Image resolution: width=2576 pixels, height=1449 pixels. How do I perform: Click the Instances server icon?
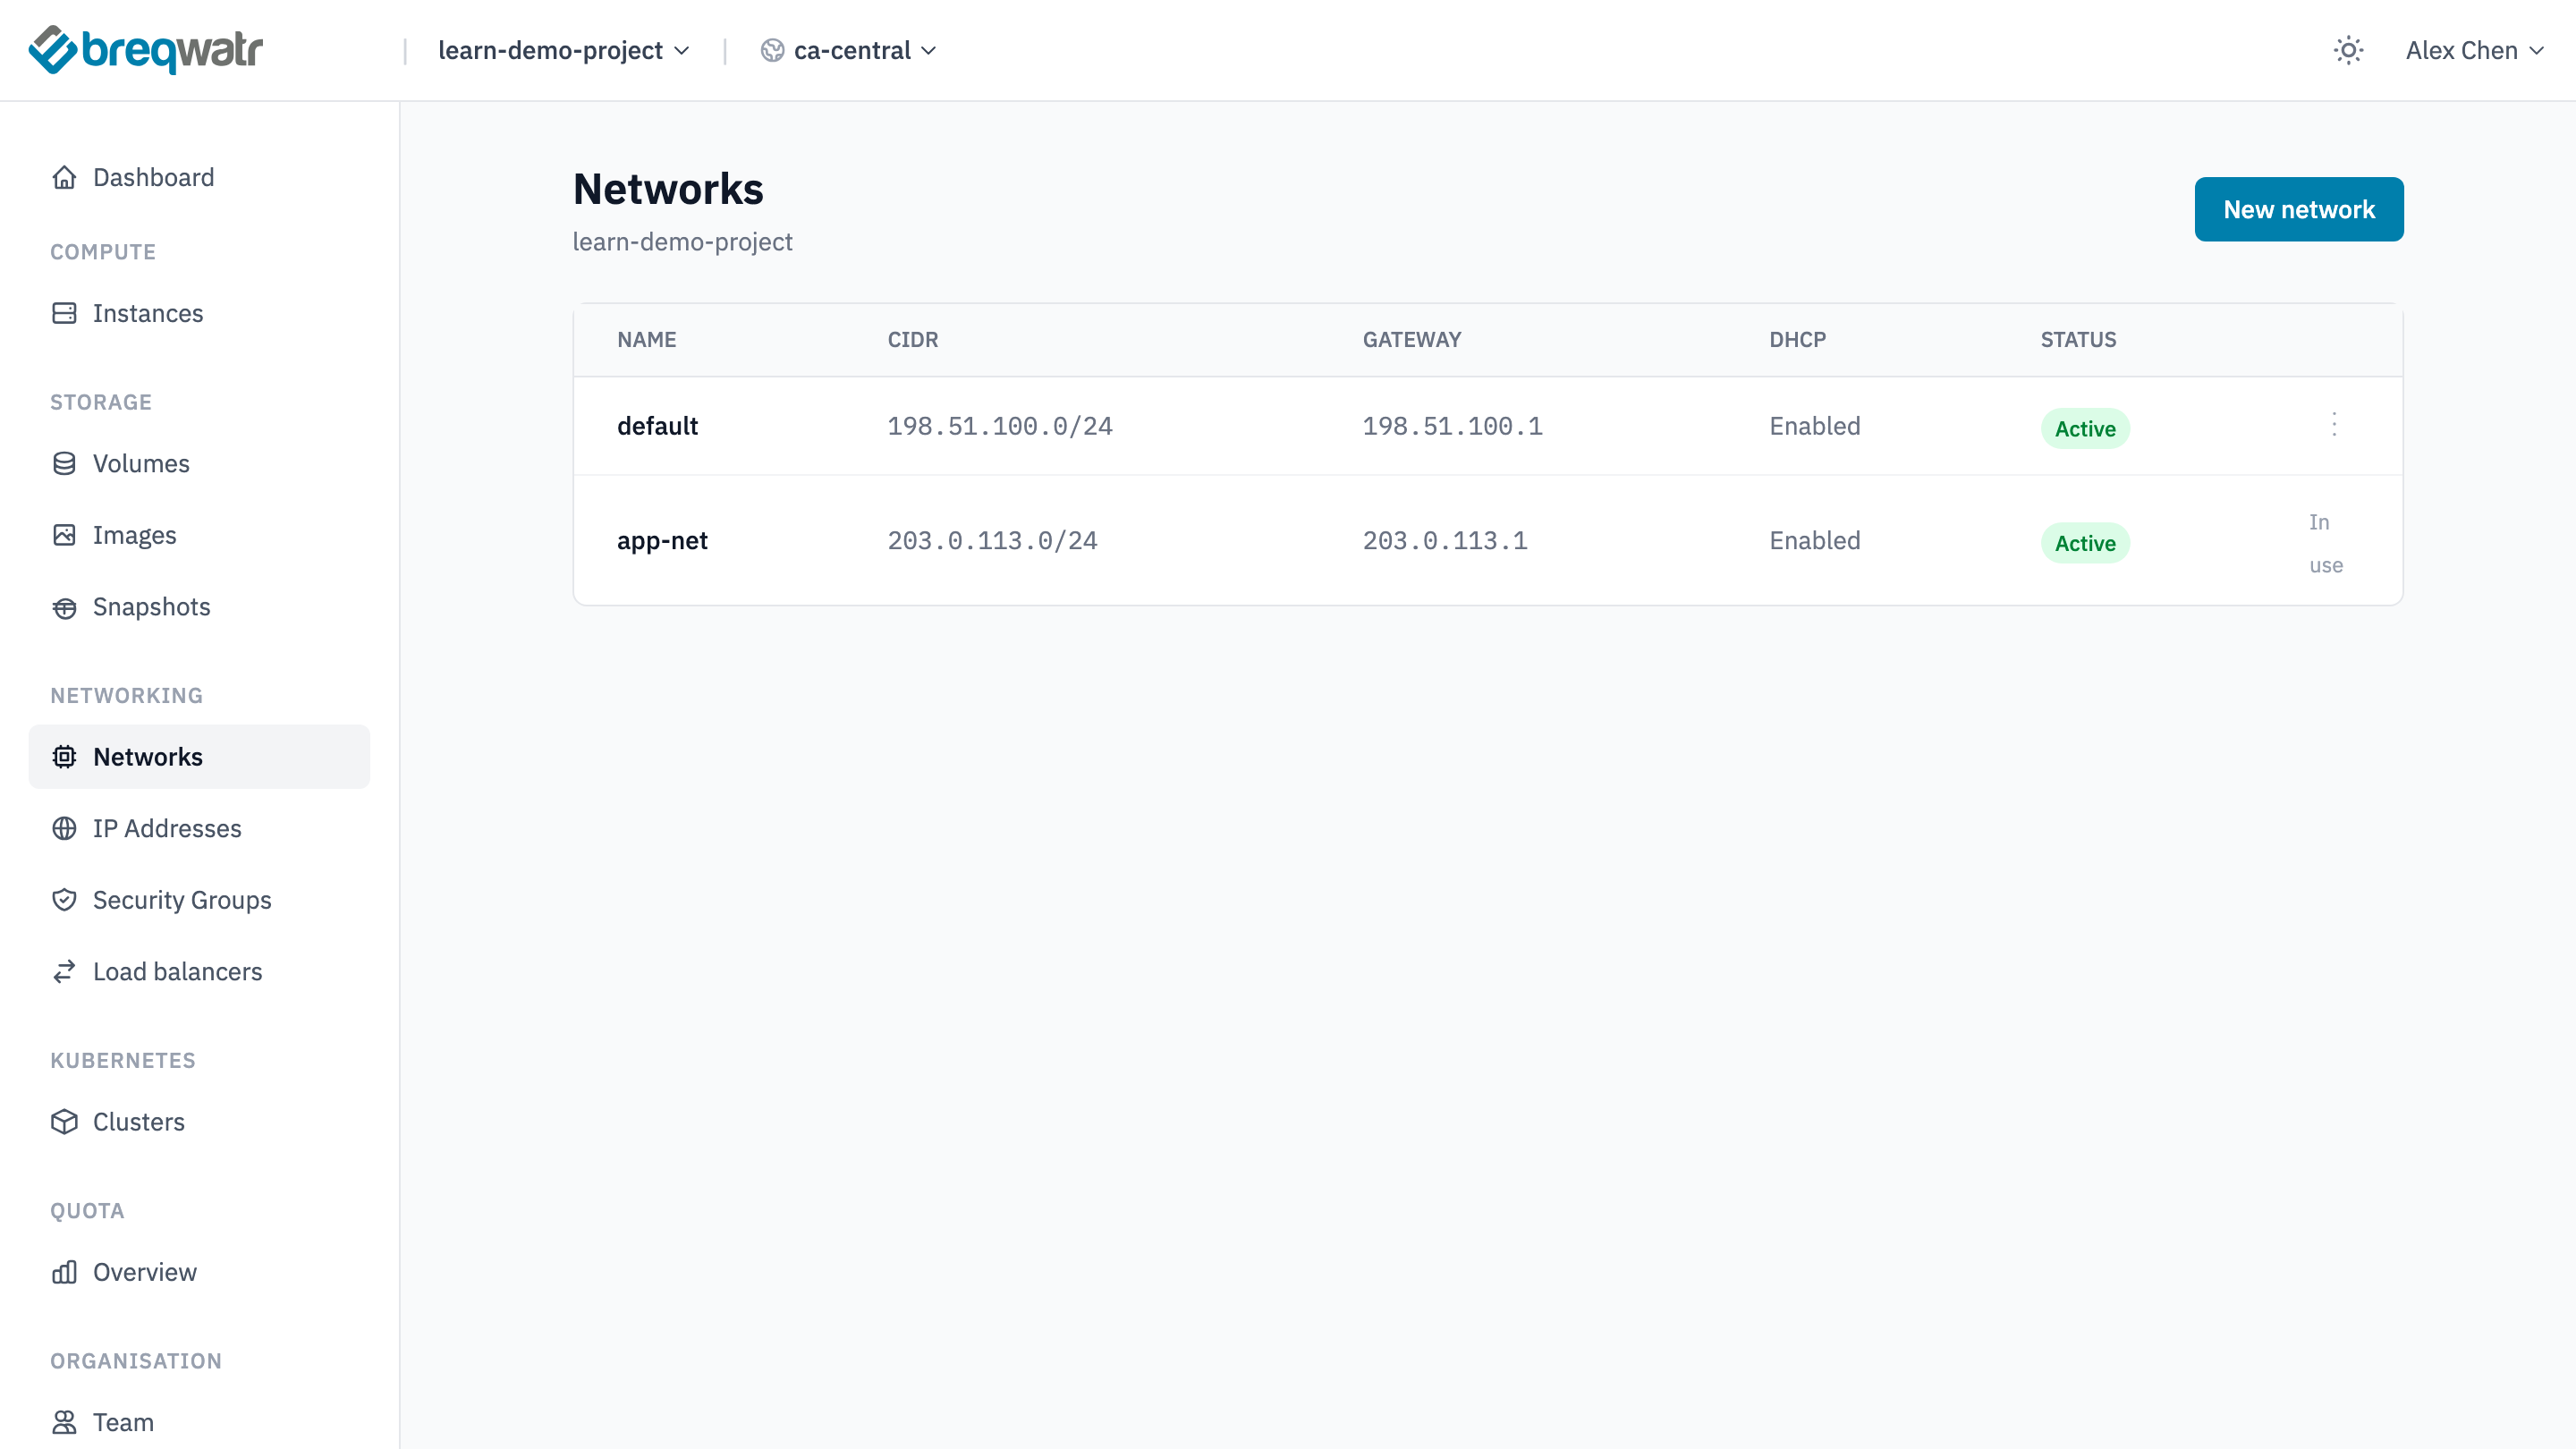(x=64, y=313)
